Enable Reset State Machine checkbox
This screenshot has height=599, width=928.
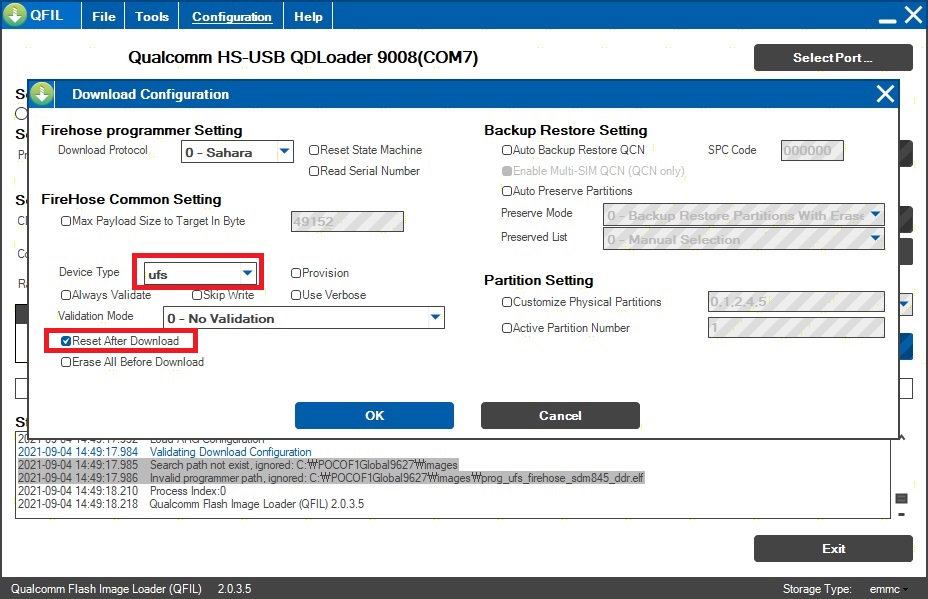(314, 150)
